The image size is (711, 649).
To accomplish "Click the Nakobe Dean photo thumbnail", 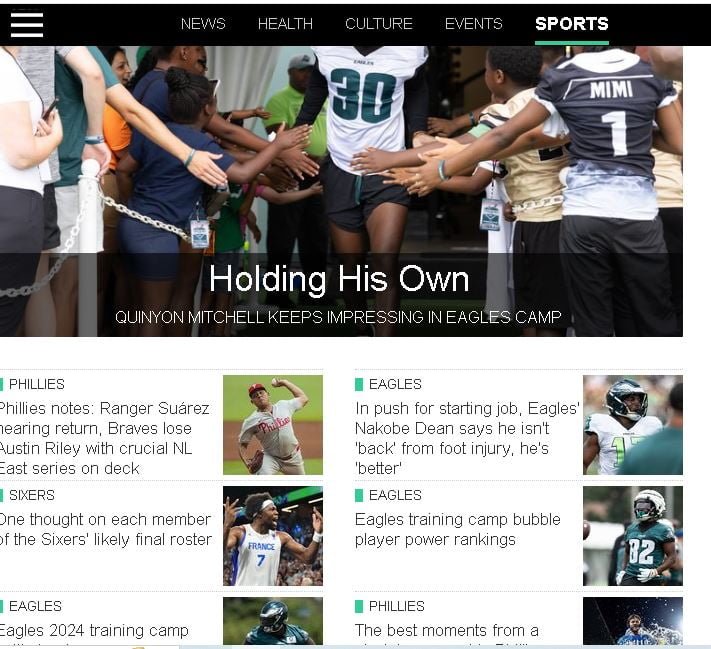I will [633, 425].
